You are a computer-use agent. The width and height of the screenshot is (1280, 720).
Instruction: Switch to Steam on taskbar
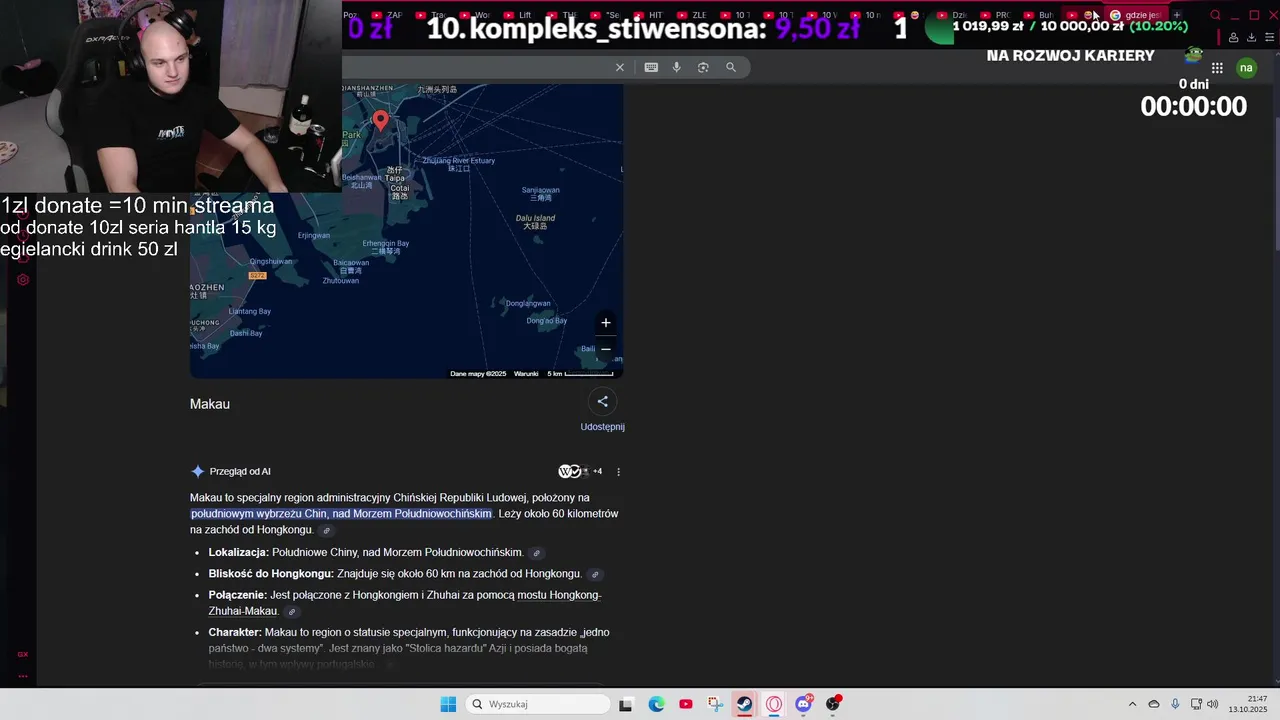point(744,704)
